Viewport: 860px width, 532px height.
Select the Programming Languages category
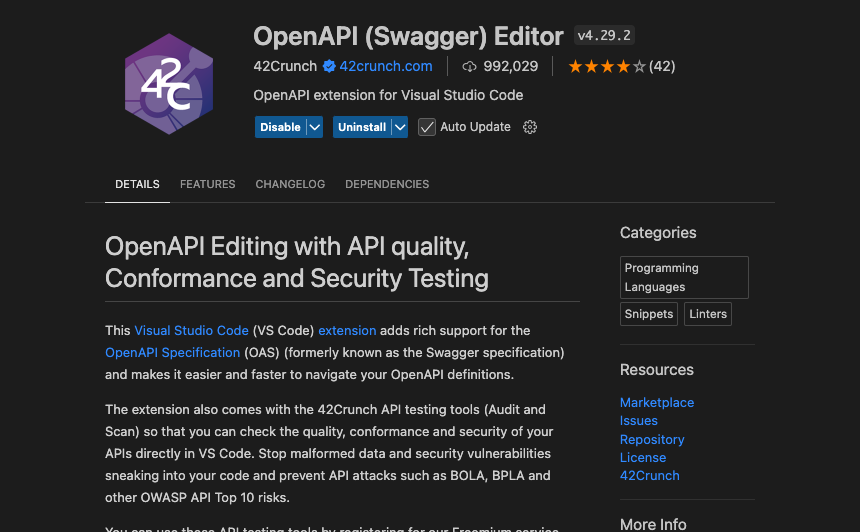tap(684, 278)
